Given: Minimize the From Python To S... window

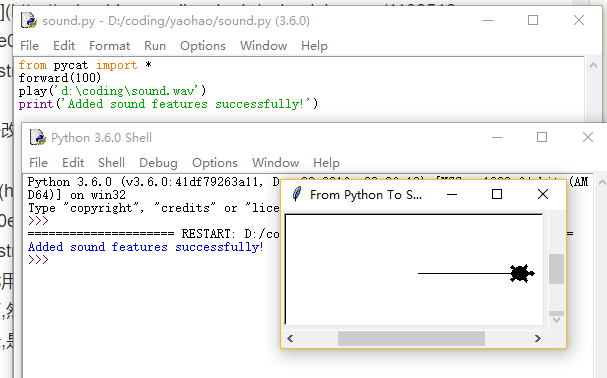Looking at the screenshot, I should [452, 194].
